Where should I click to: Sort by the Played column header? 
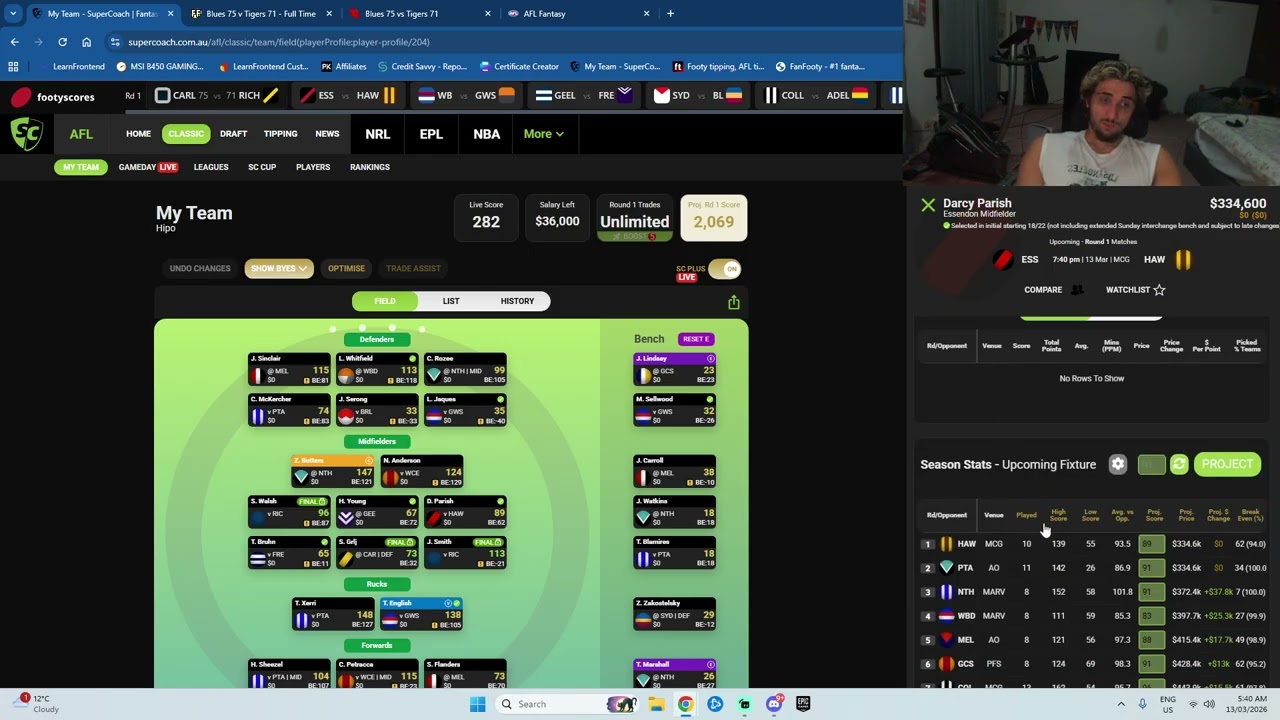point(1026,515)
